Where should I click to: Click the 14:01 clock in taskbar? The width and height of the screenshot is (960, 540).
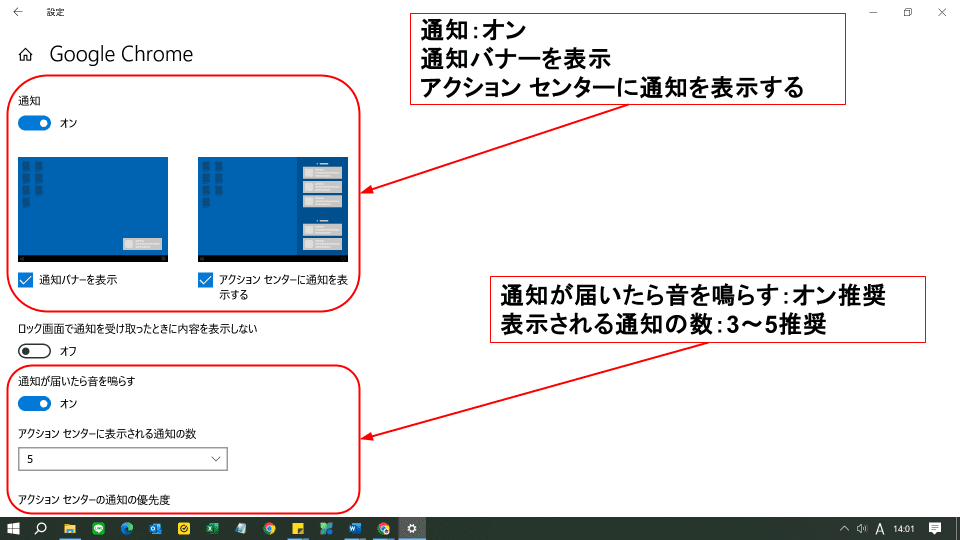[x=903, y=528]
